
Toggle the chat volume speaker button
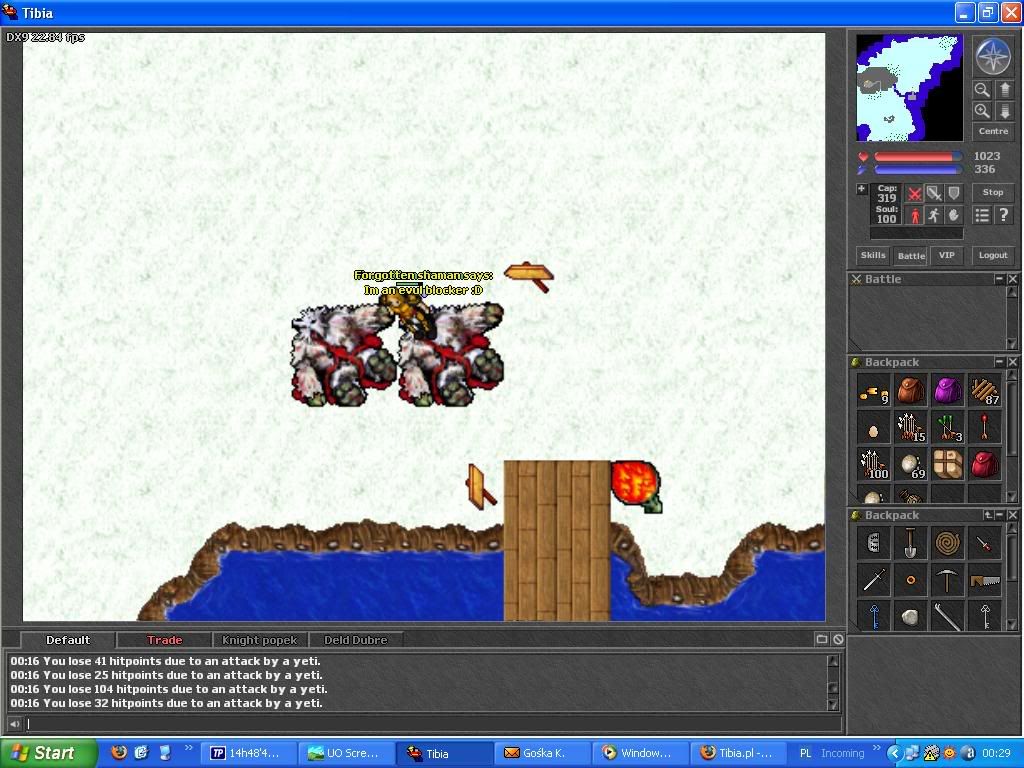click(x=14, y=724)
